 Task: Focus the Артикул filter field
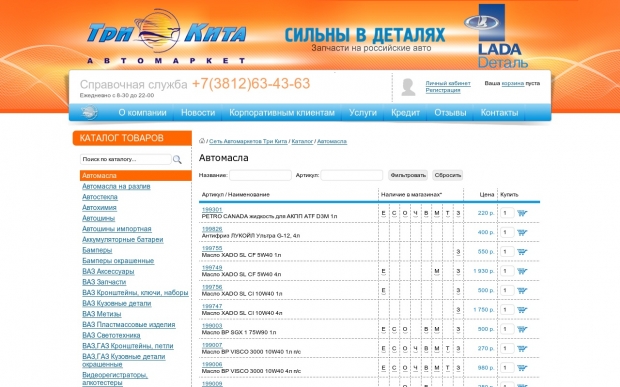point(352,175)
